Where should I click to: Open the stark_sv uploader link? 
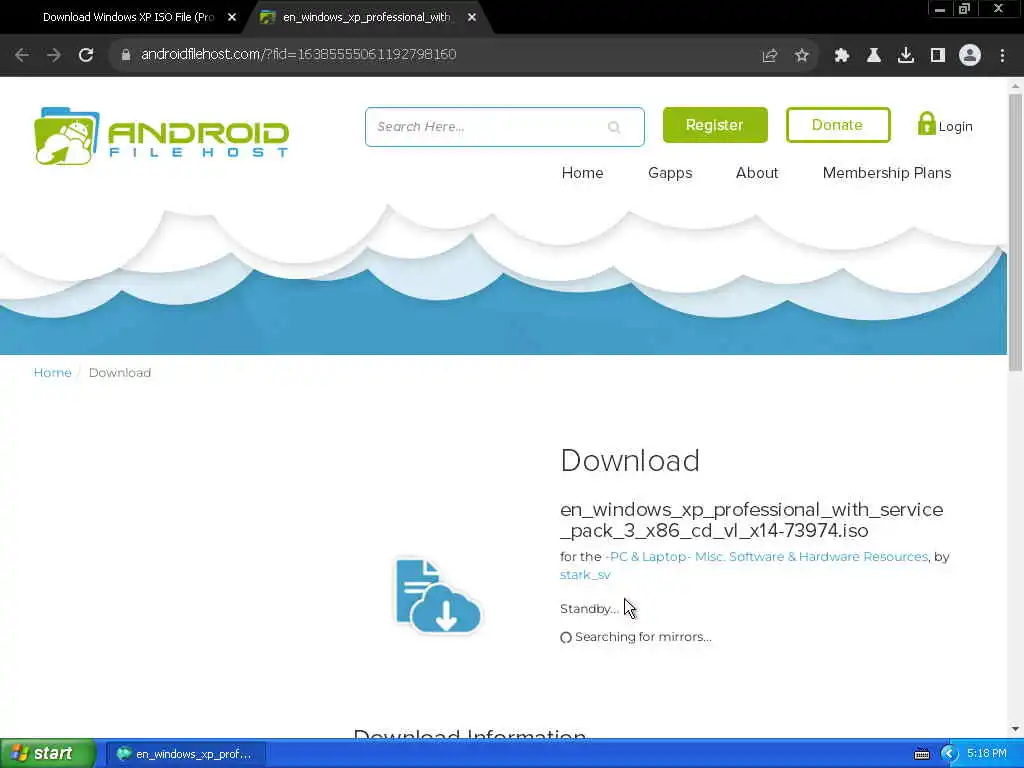(x=585, y=575)
